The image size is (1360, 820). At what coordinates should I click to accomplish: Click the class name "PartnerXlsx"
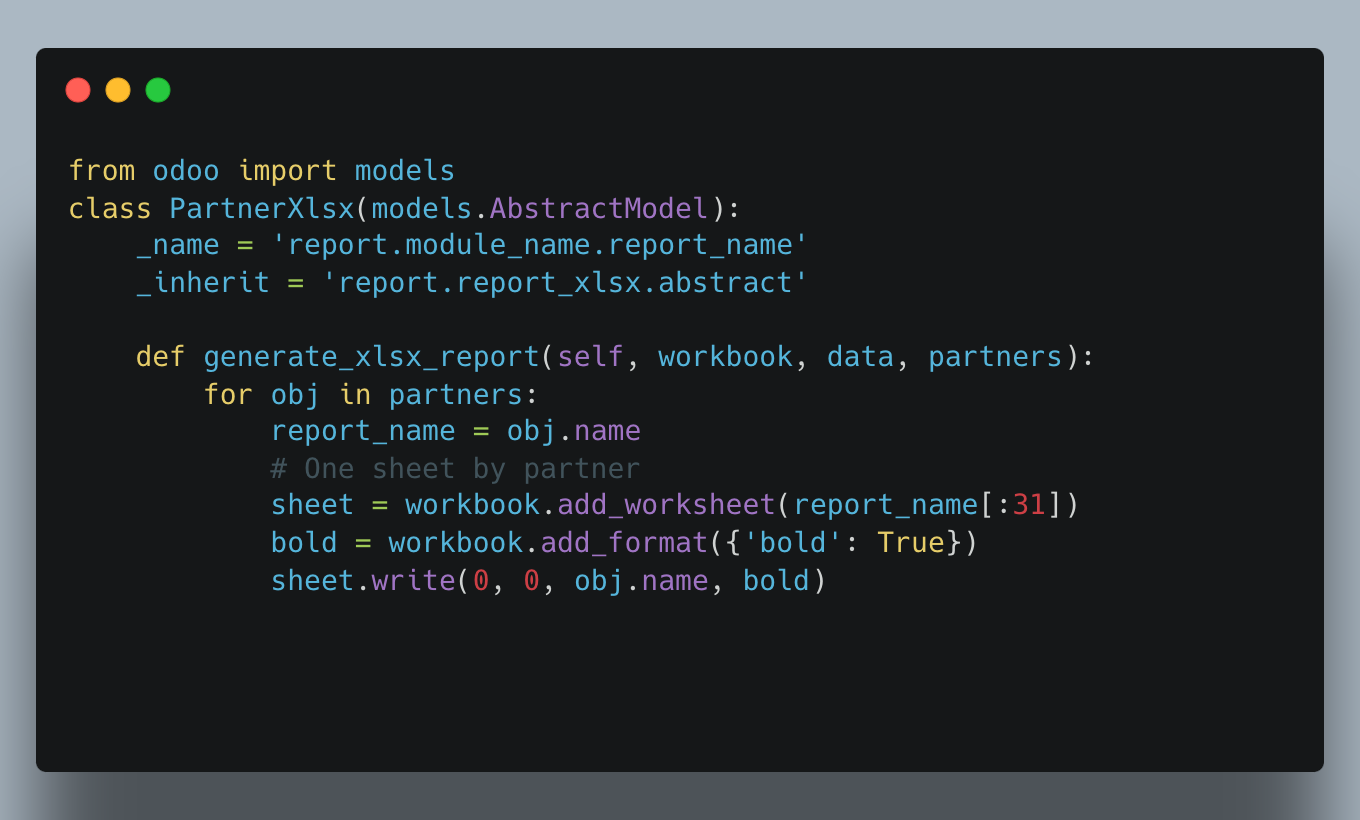click(x=262, y=208)
